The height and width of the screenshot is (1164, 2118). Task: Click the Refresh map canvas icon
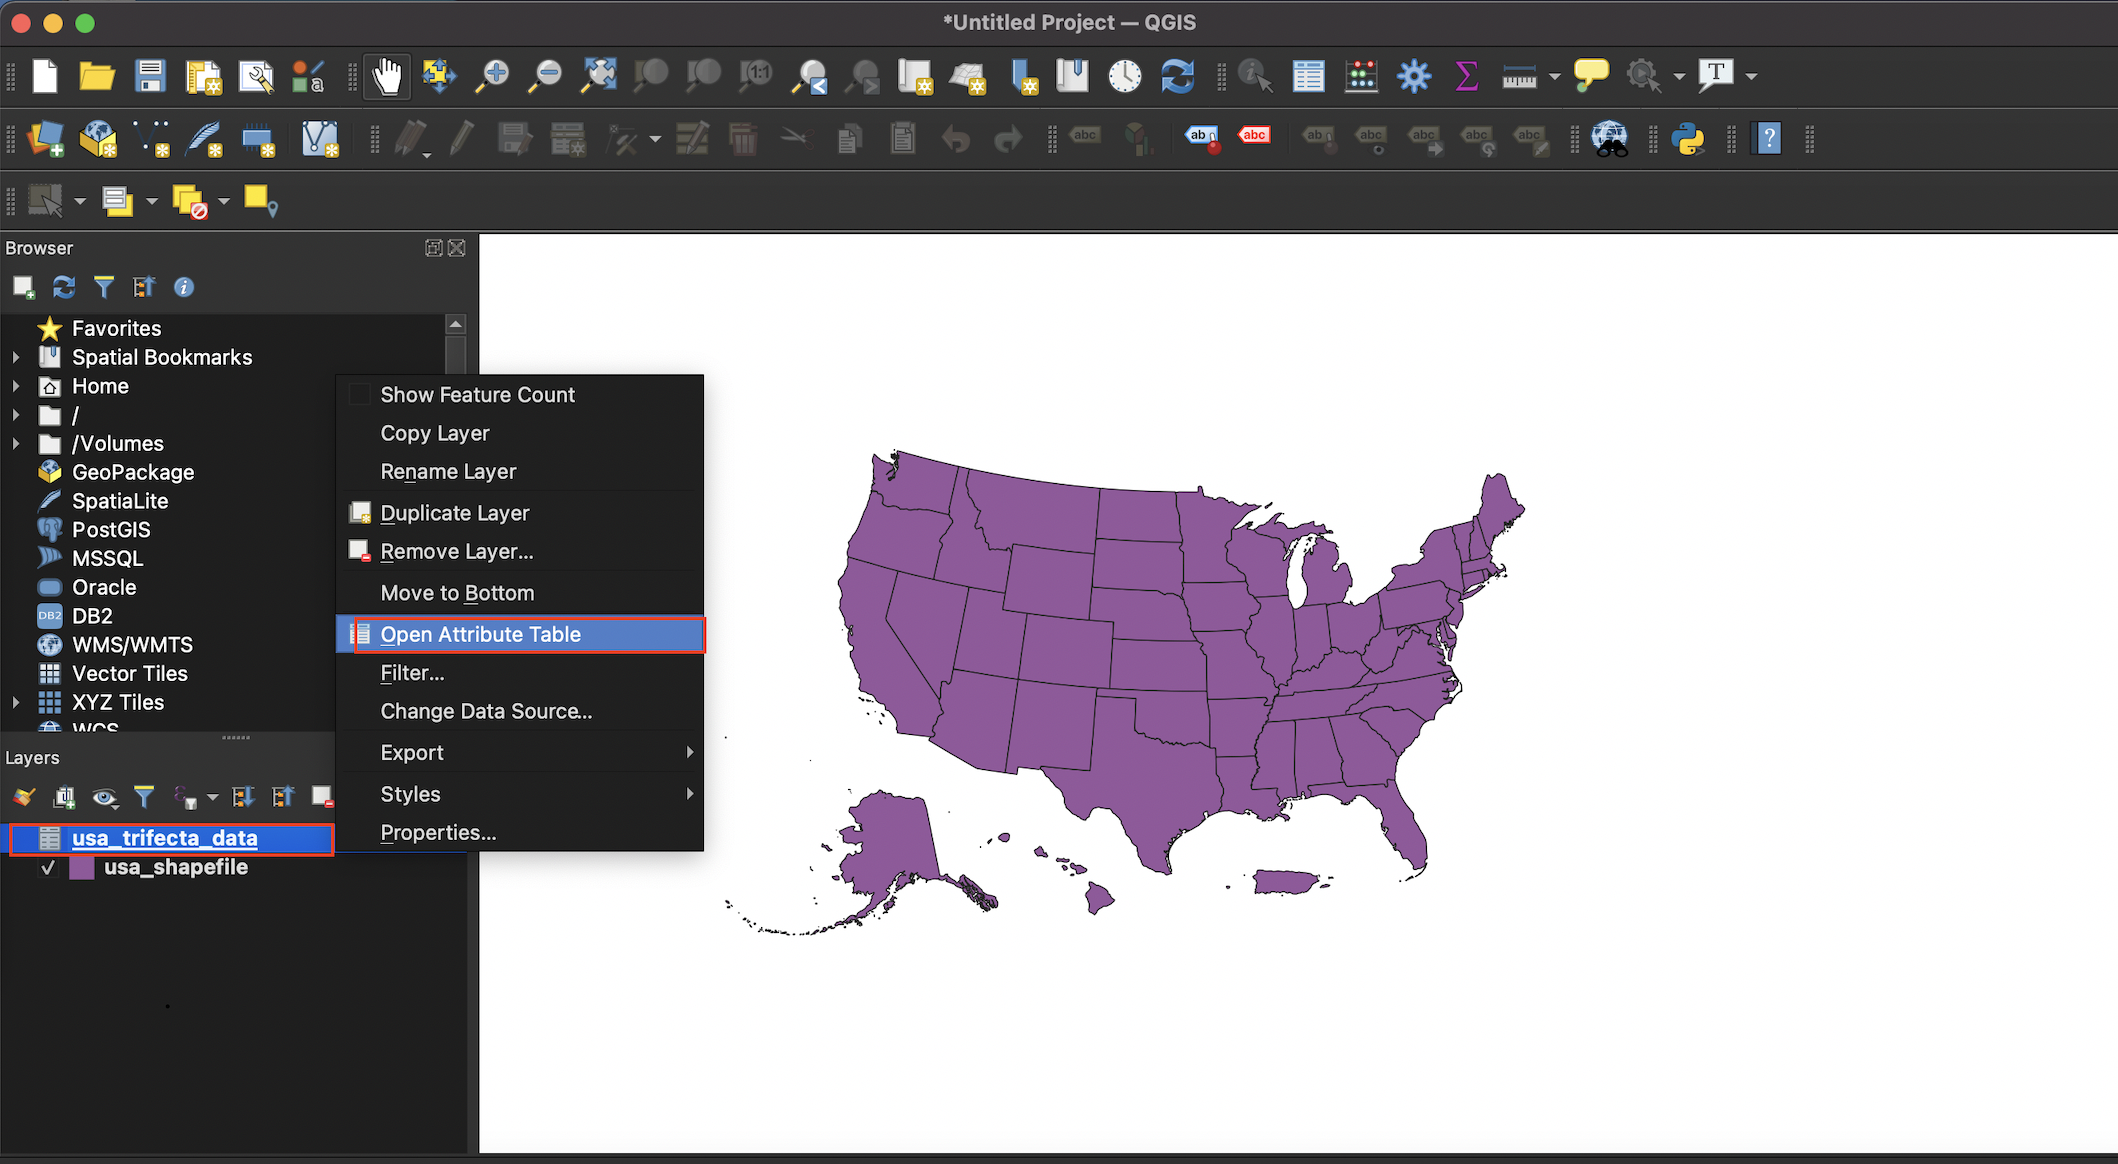1178,76
